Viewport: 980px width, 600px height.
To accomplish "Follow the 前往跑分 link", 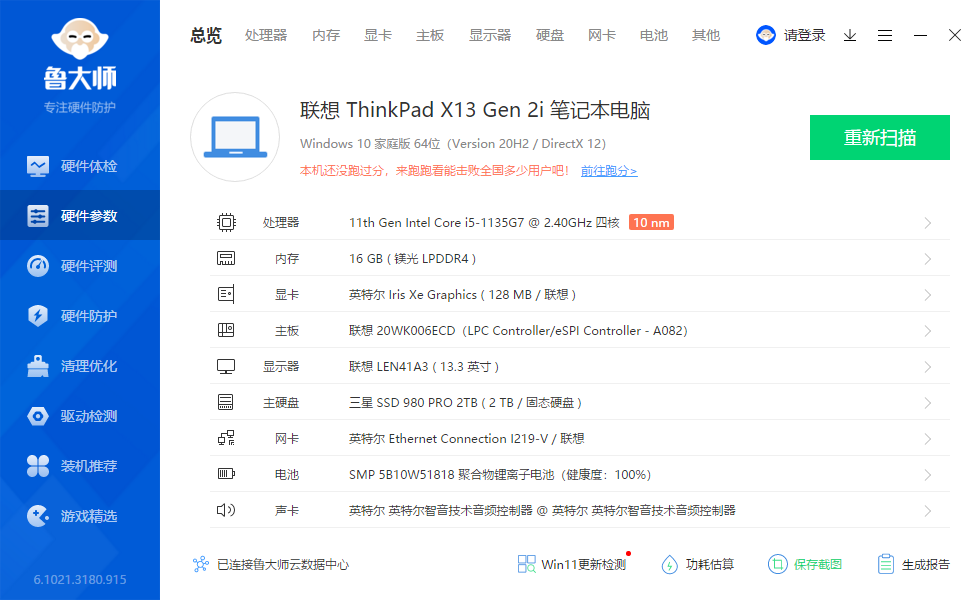I will pos(609,171).
